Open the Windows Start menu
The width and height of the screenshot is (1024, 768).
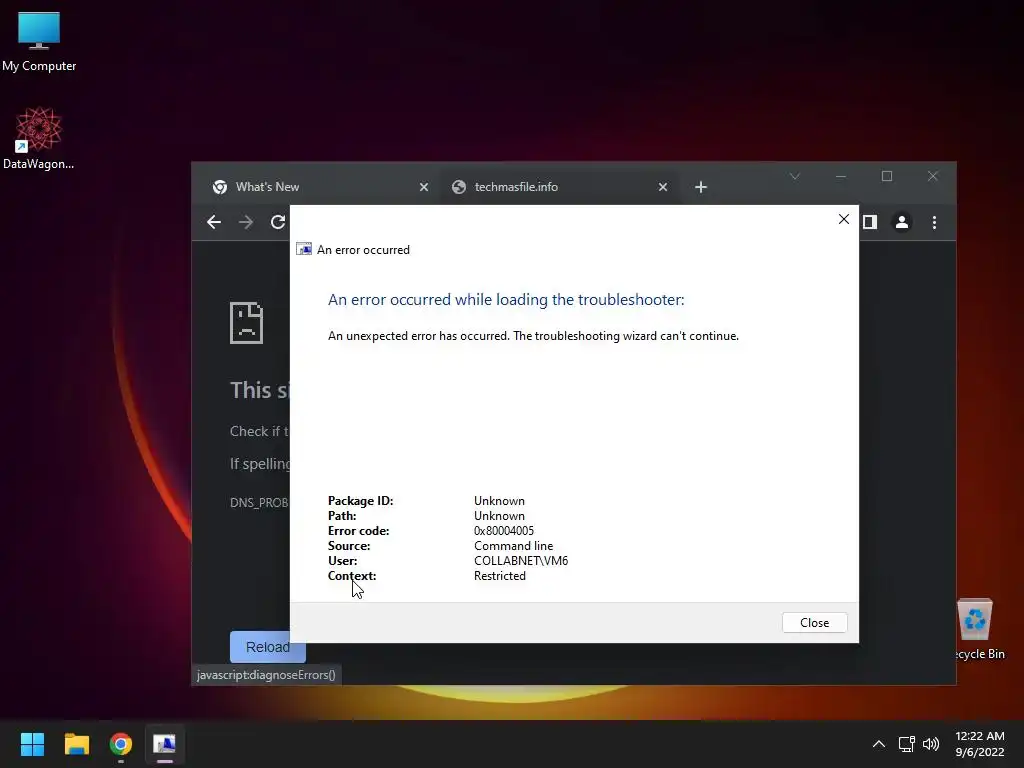click(x=32, y=744)
